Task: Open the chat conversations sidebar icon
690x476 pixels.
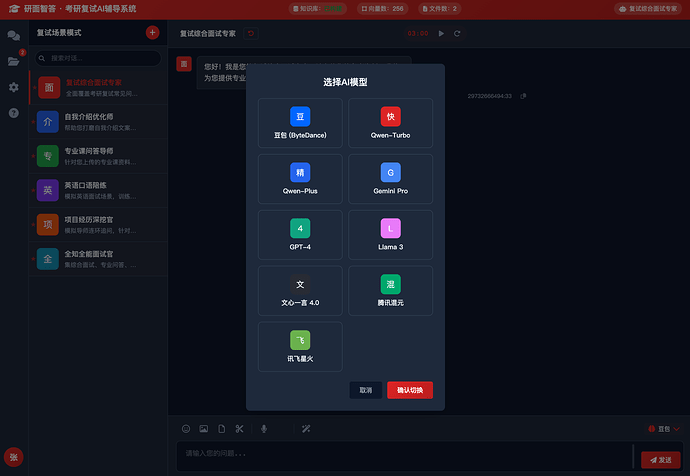Action: tap(14, 35)
